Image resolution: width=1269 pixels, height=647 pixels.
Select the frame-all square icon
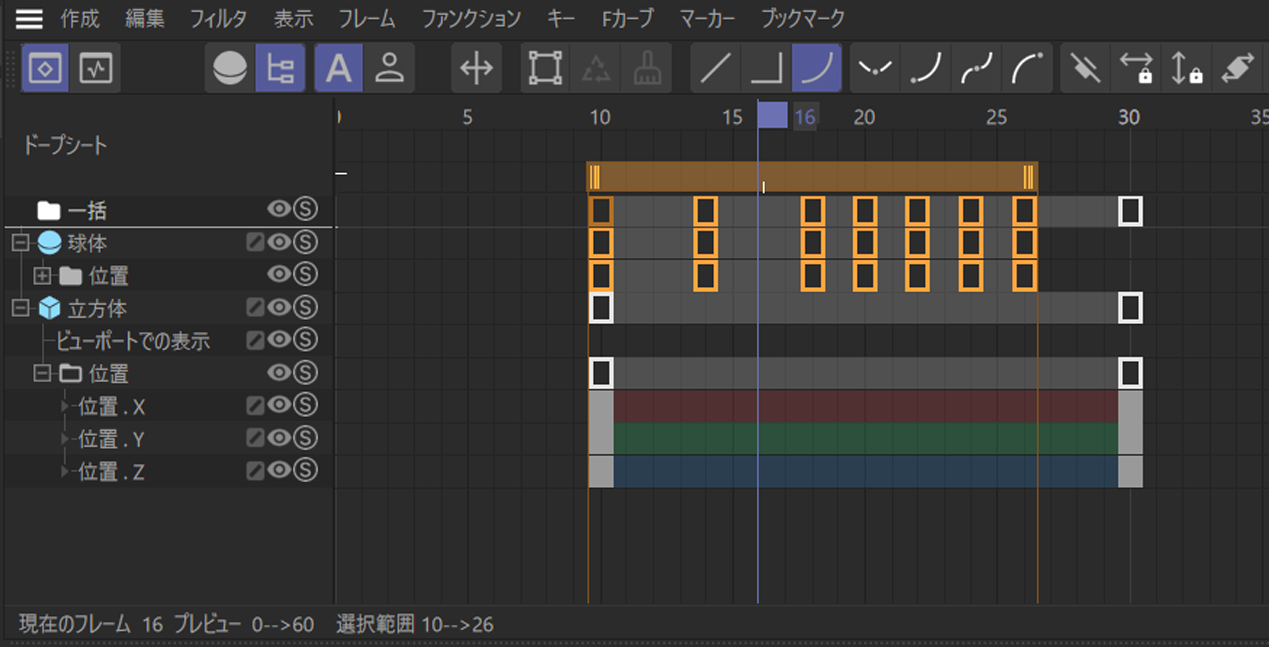coord(545,69)
